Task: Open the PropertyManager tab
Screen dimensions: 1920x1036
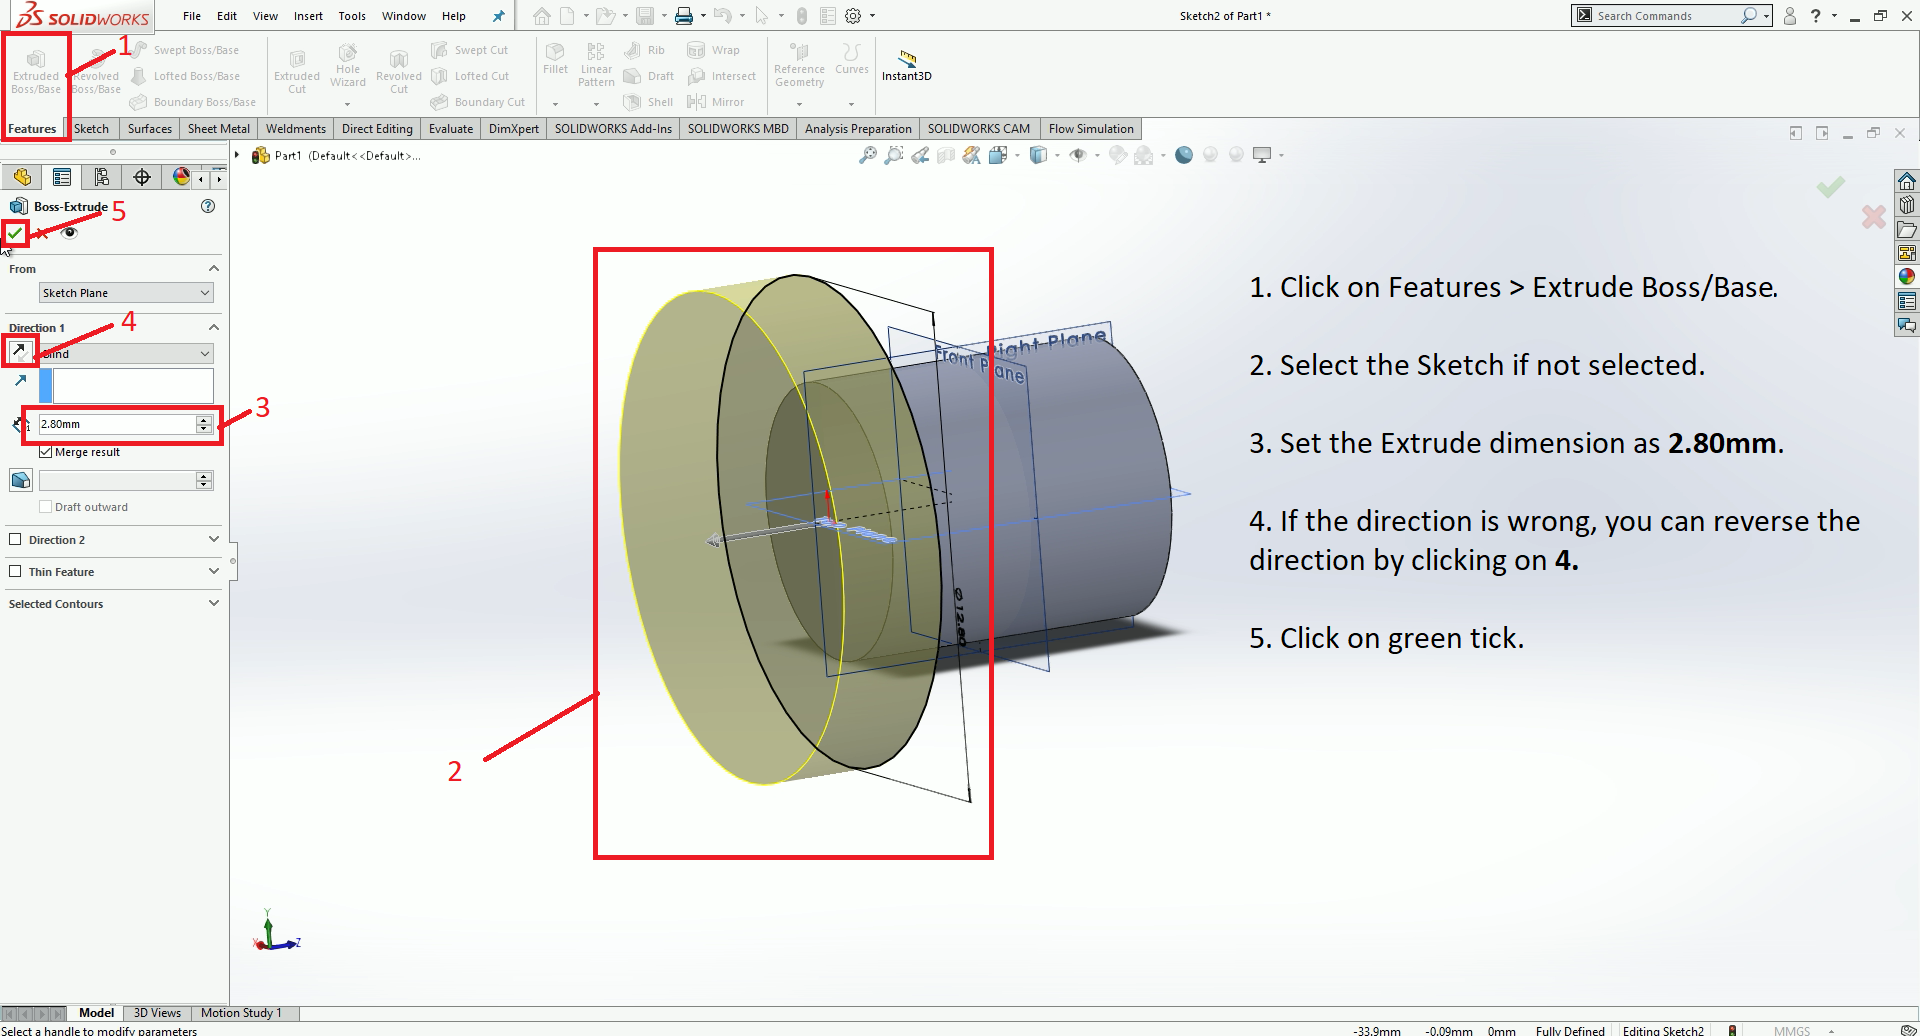Action: tap(62, 177)
